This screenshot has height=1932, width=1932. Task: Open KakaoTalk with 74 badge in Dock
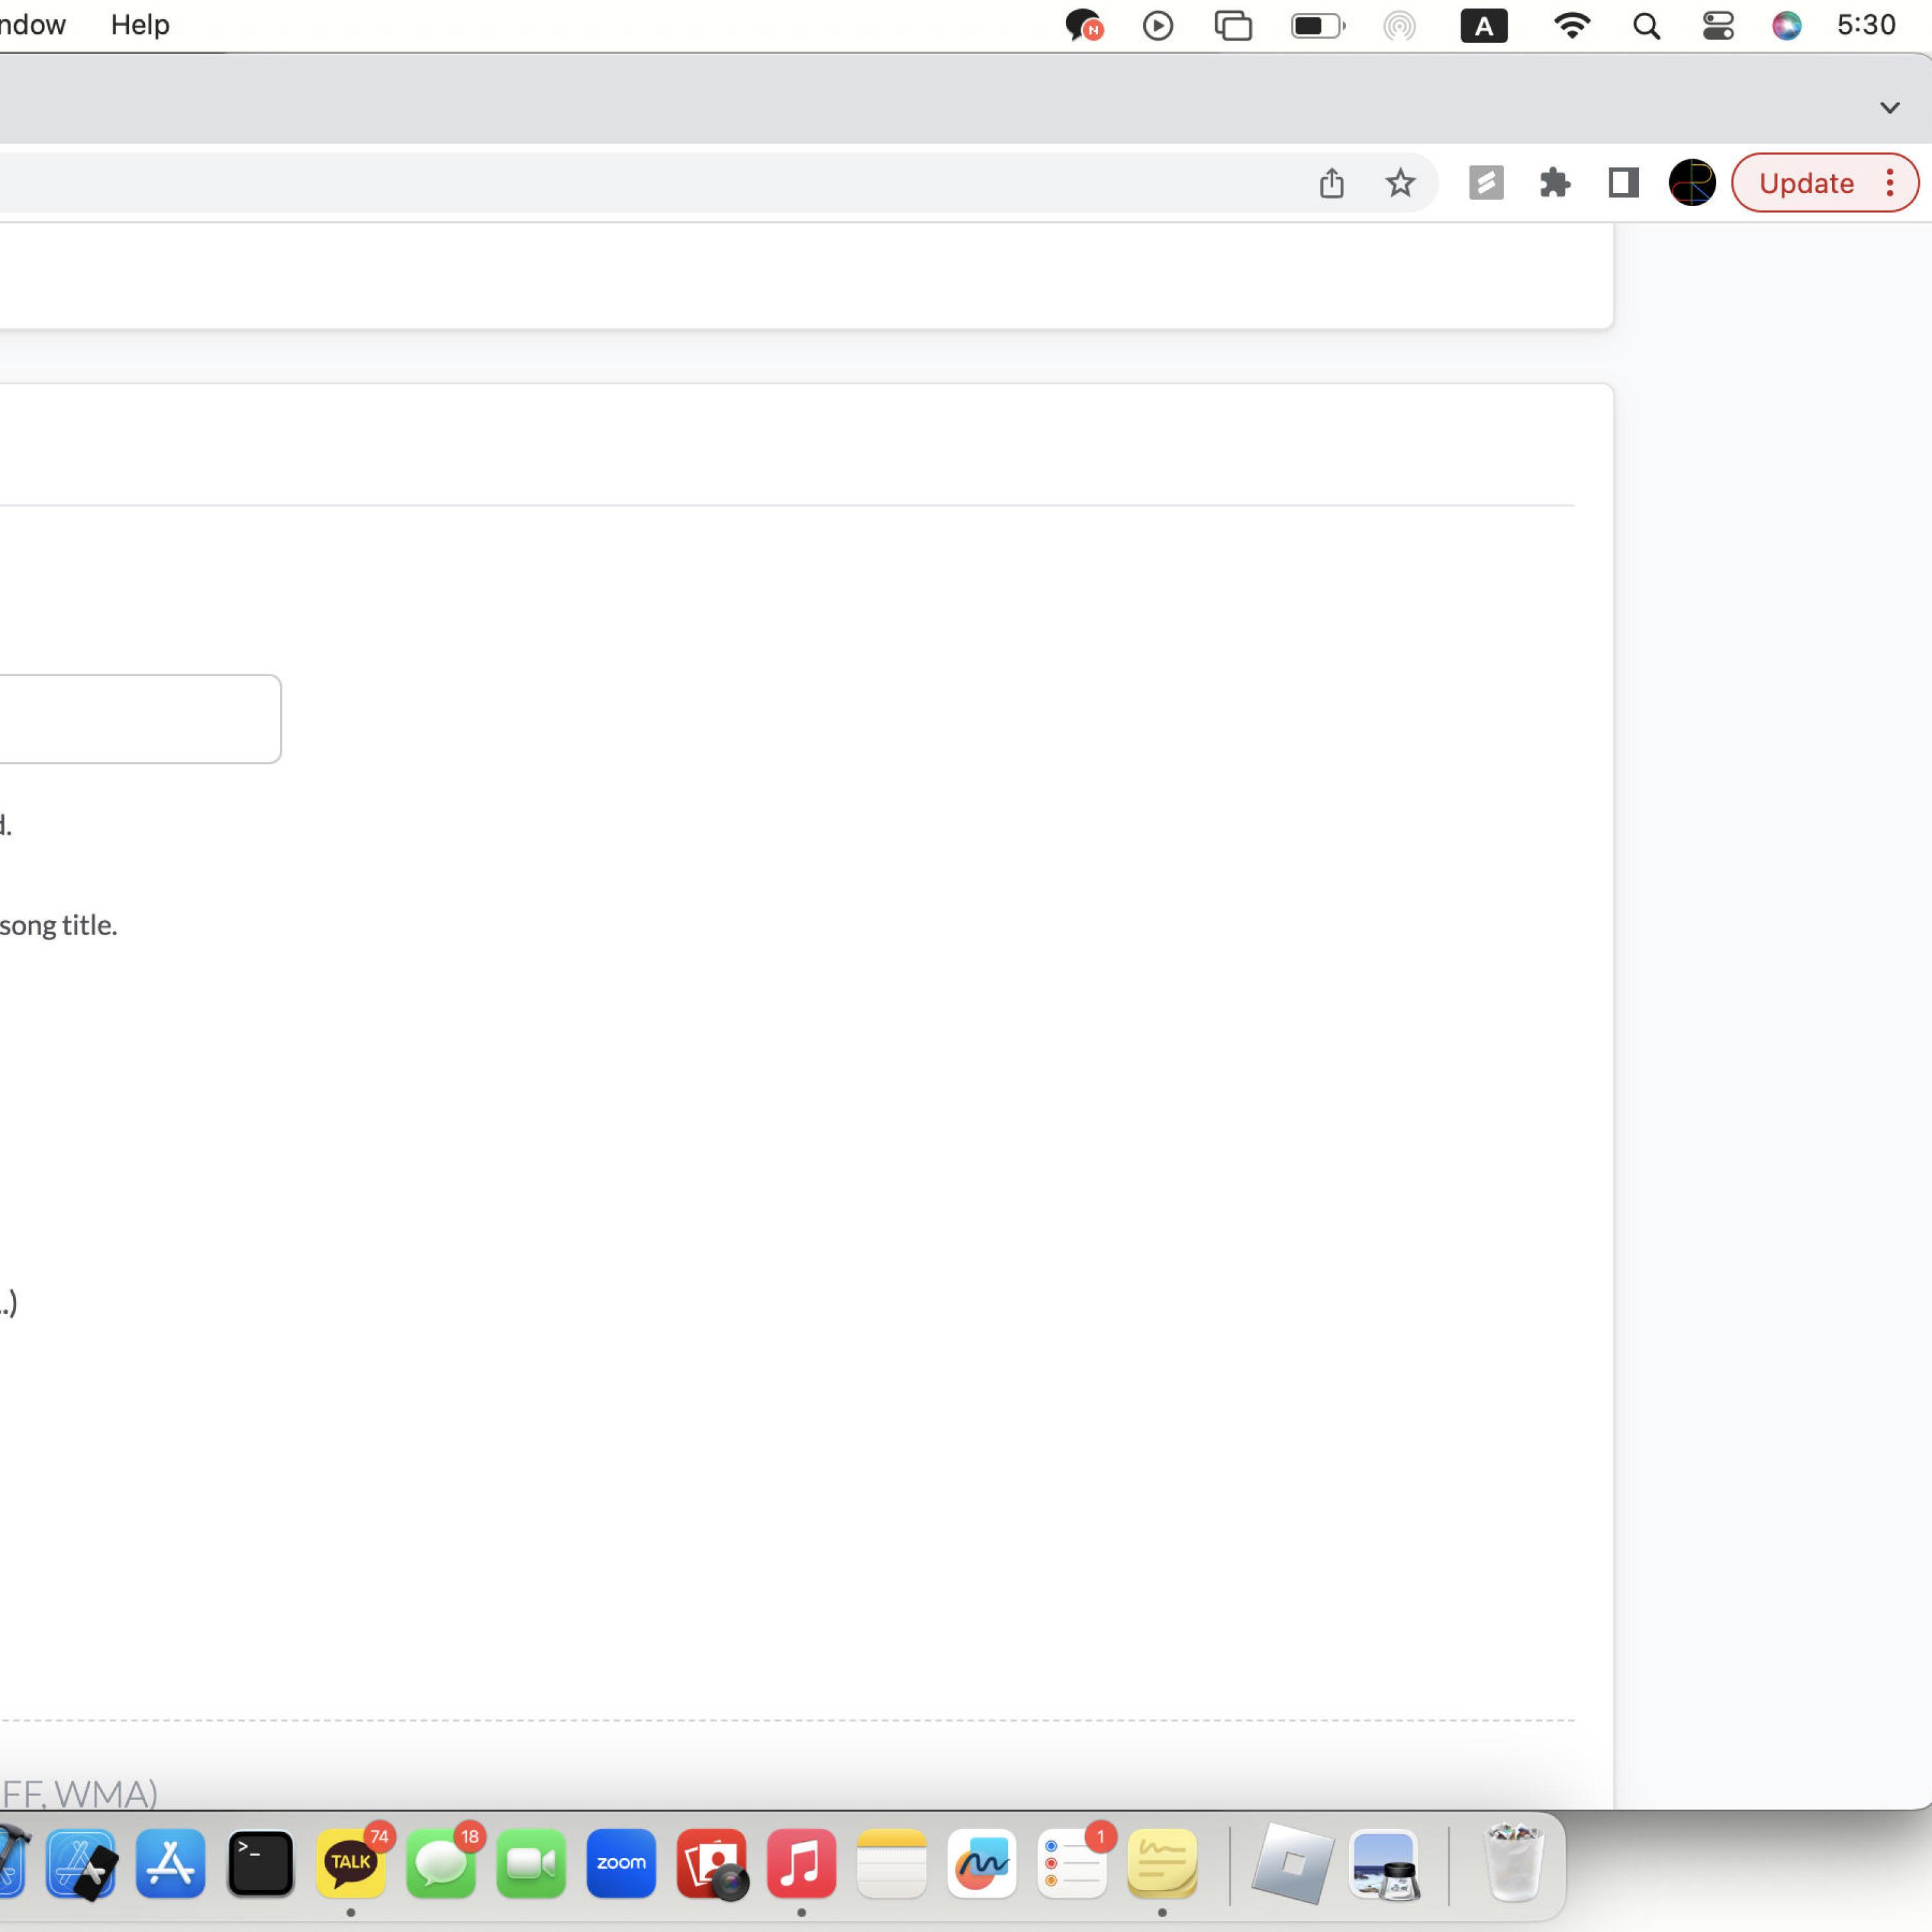[x=351, y=1863]
